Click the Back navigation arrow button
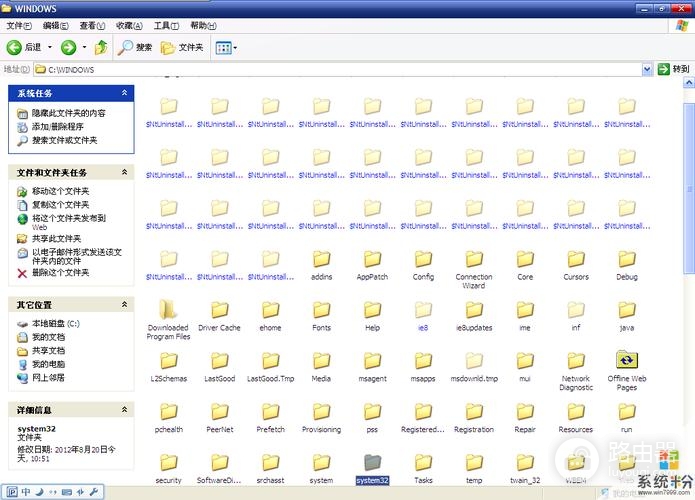Image resolution: width=695 pixels, height=500 pixels. 14,47
